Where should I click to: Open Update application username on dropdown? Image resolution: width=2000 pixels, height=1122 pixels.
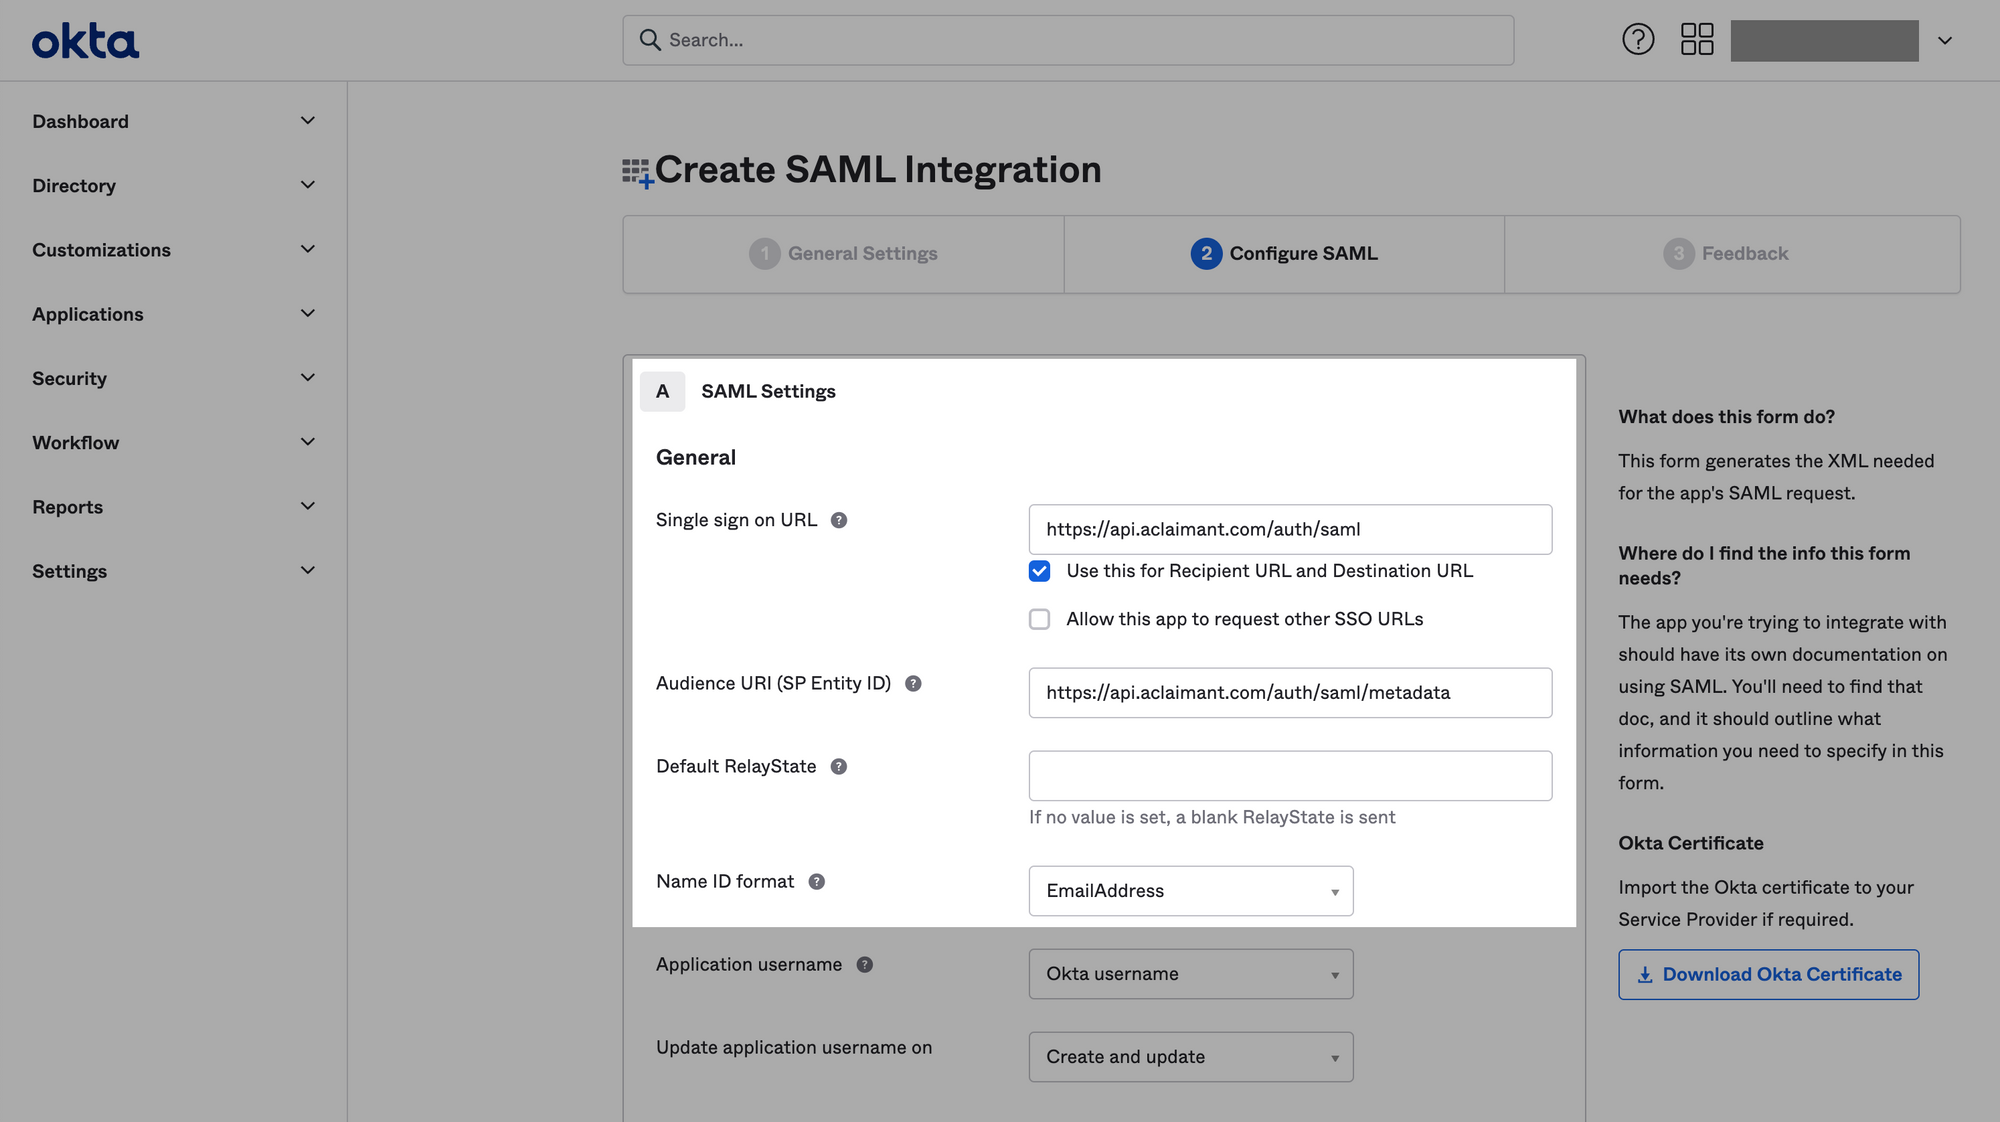coord(1191,1057)
